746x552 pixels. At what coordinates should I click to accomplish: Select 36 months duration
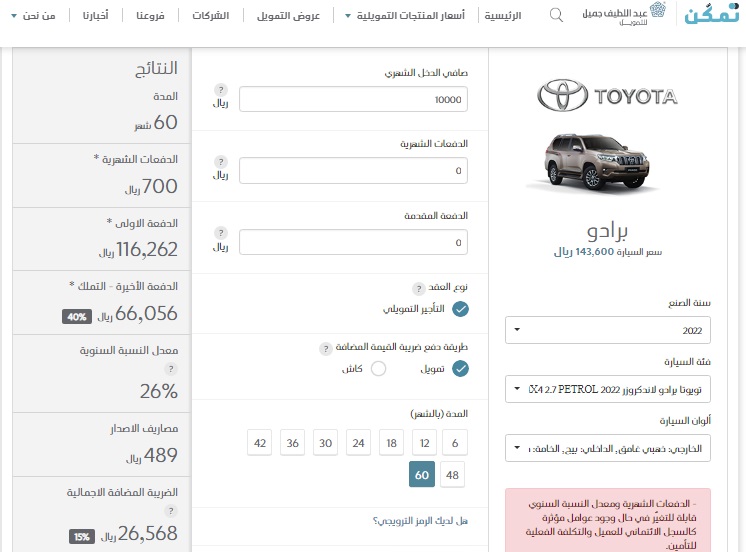click(293, 443)
